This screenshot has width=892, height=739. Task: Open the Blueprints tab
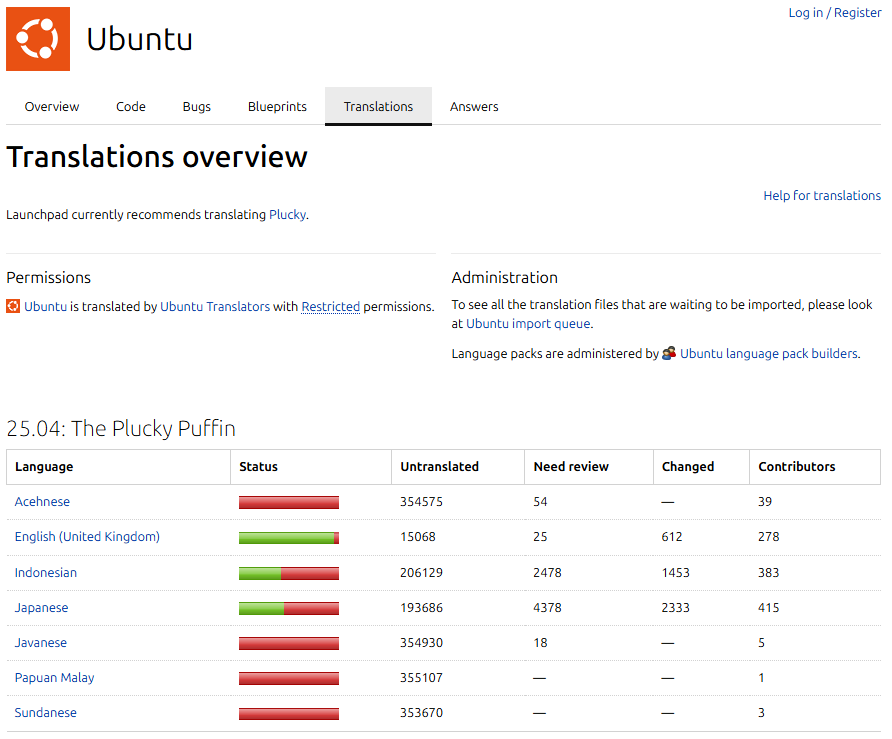[x=277, y=106]
